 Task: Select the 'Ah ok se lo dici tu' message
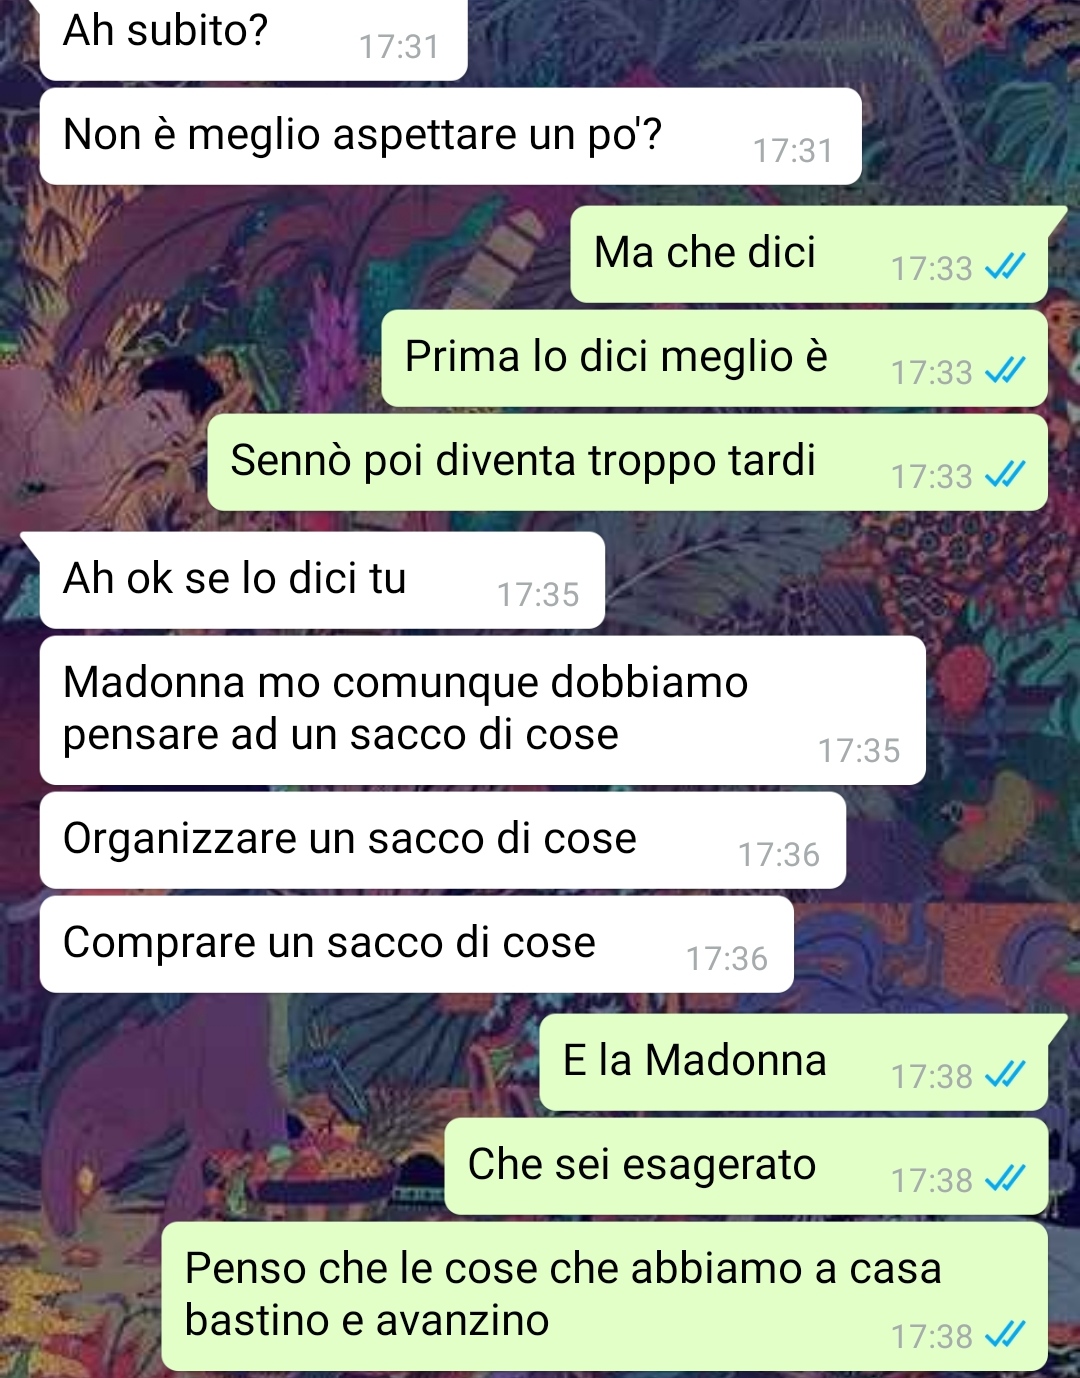322,580
